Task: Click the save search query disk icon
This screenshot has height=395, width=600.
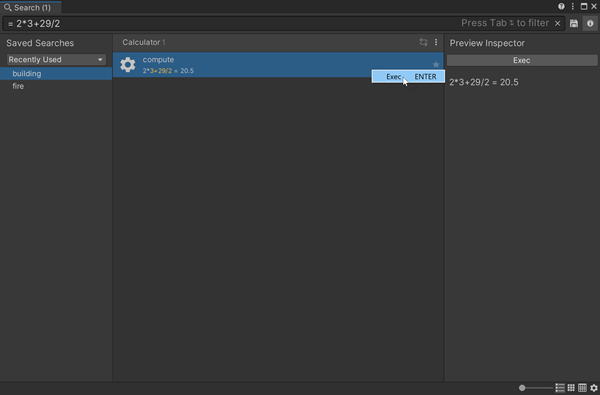Action: point(574,23)
